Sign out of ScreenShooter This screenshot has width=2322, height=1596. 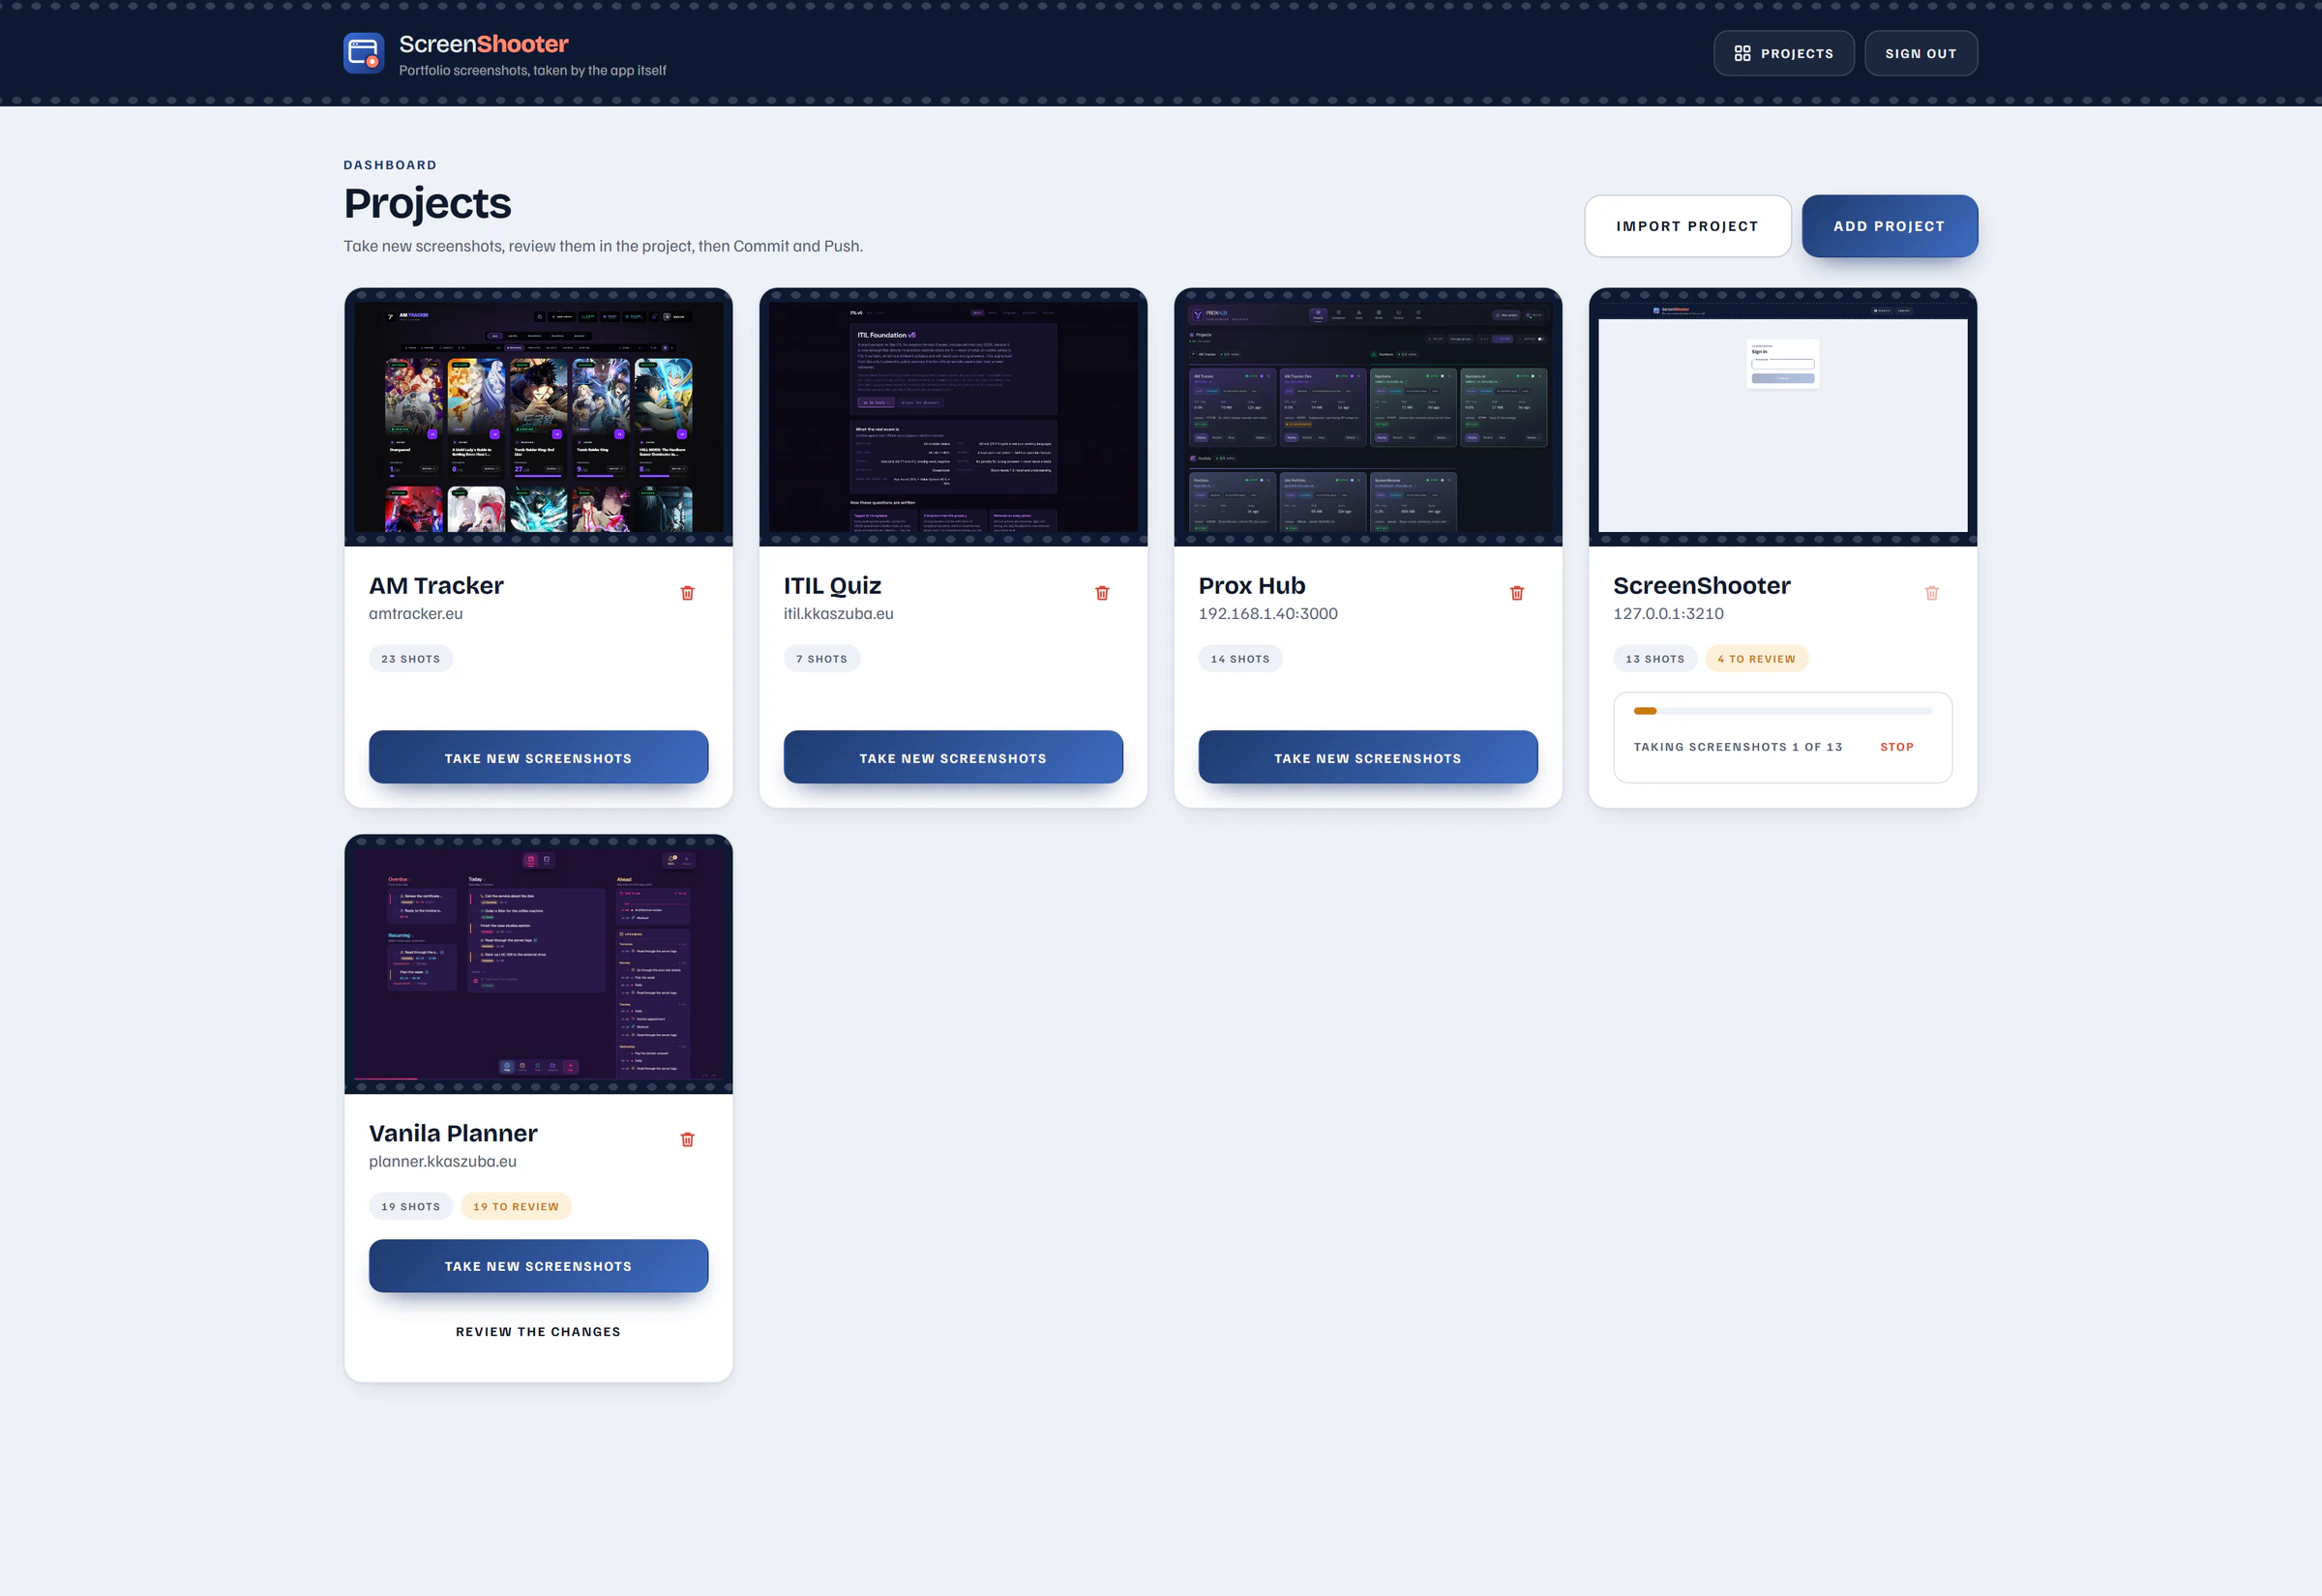coord(1921,53)
